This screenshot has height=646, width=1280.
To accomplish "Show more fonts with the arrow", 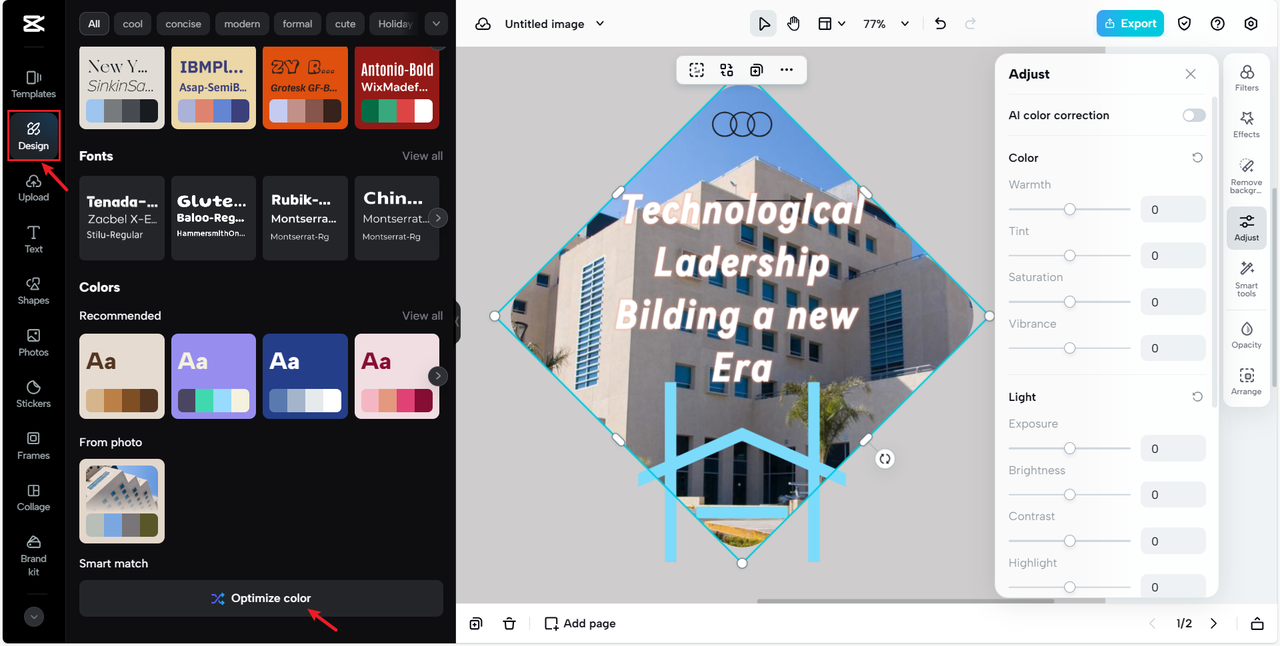I will [439, 218].
